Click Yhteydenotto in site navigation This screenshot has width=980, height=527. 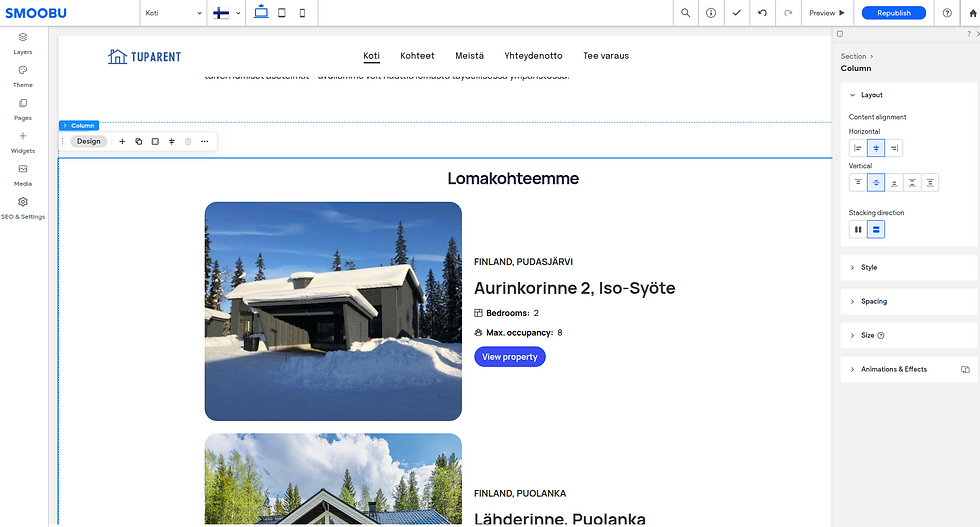click(x=533, y=56)
